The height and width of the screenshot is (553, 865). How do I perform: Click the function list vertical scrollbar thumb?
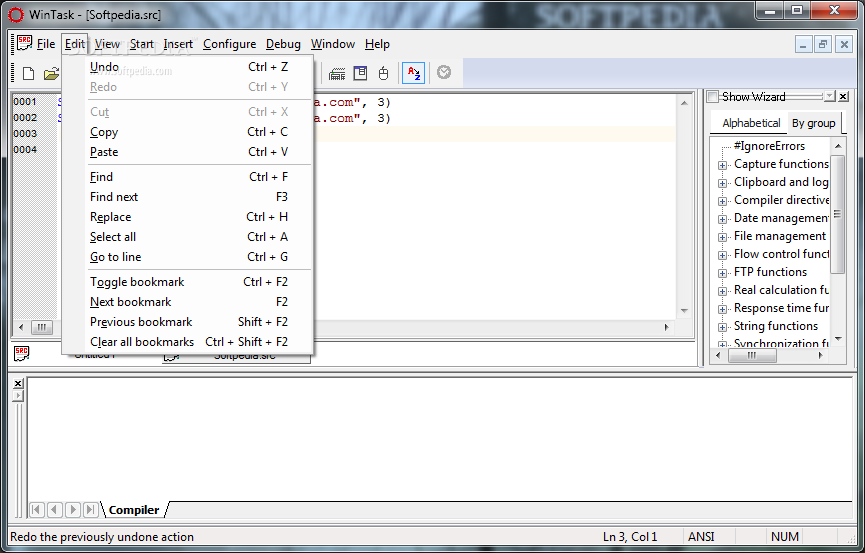click(837, 214)
